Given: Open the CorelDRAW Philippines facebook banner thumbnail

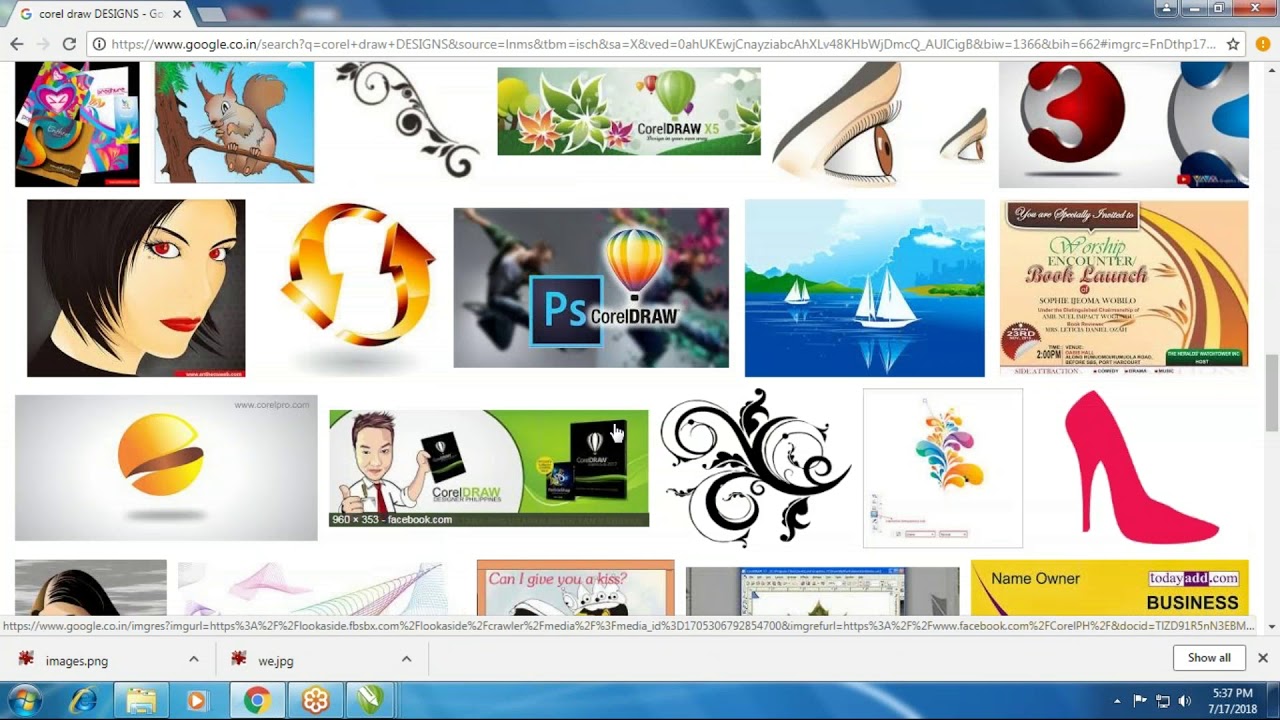Looking at the screenshot, I should (489, 468).
